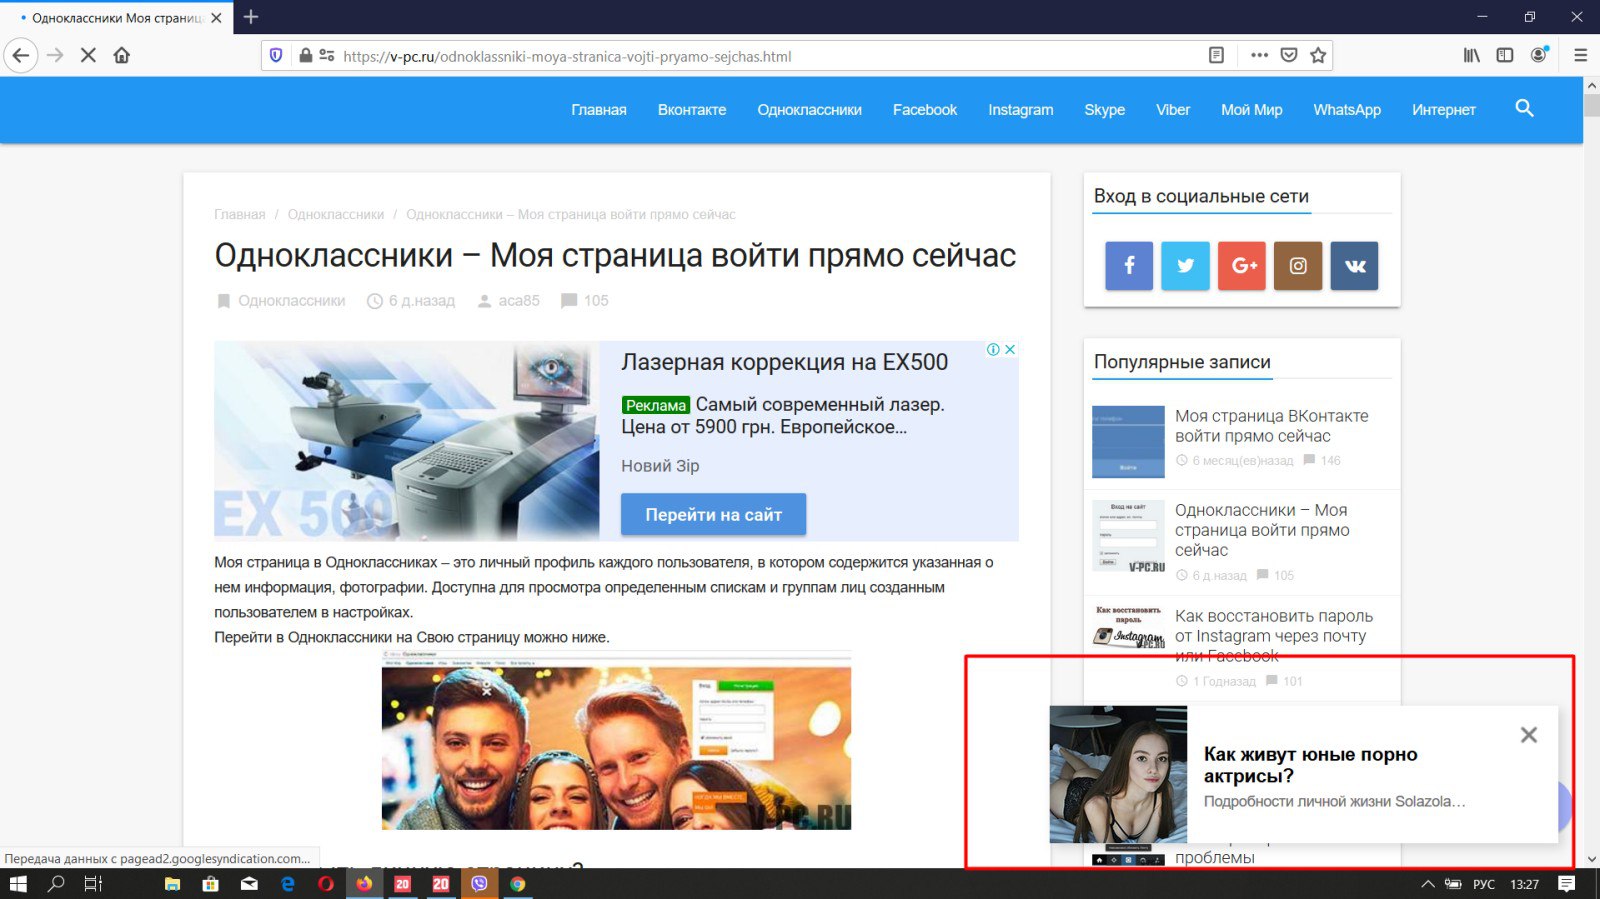
Task: Open the Firefox library icon
Action: [1472, 56]
